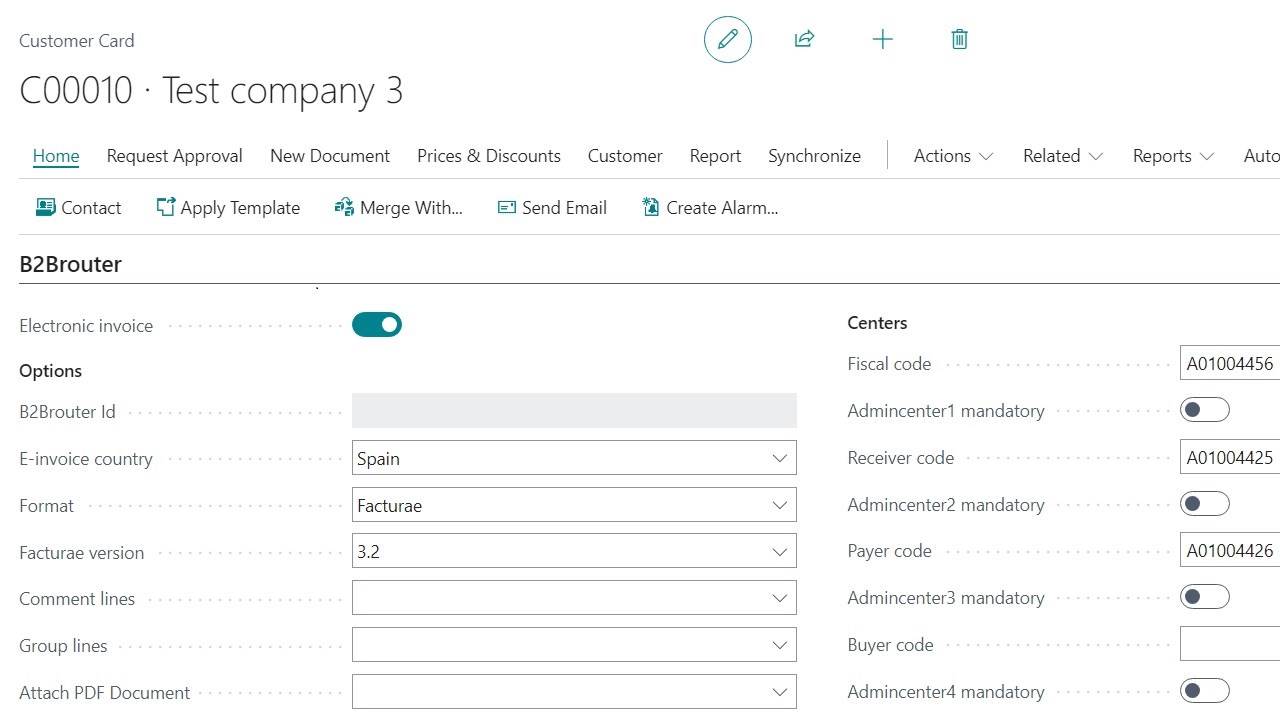Open the Synchronize tab
Image resolution: width=1280 pixels, height=720 pixels.
814,156
